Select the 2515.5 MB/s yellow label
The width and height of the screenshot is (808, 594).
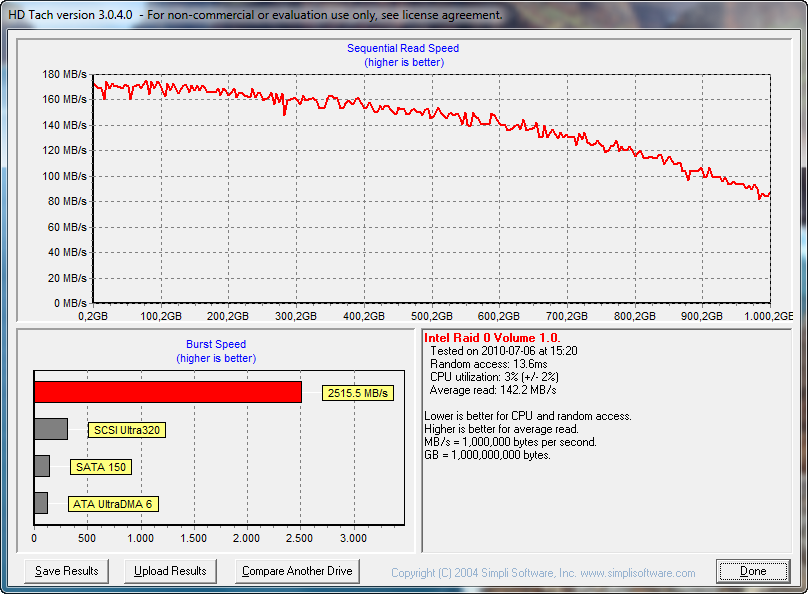358,393
